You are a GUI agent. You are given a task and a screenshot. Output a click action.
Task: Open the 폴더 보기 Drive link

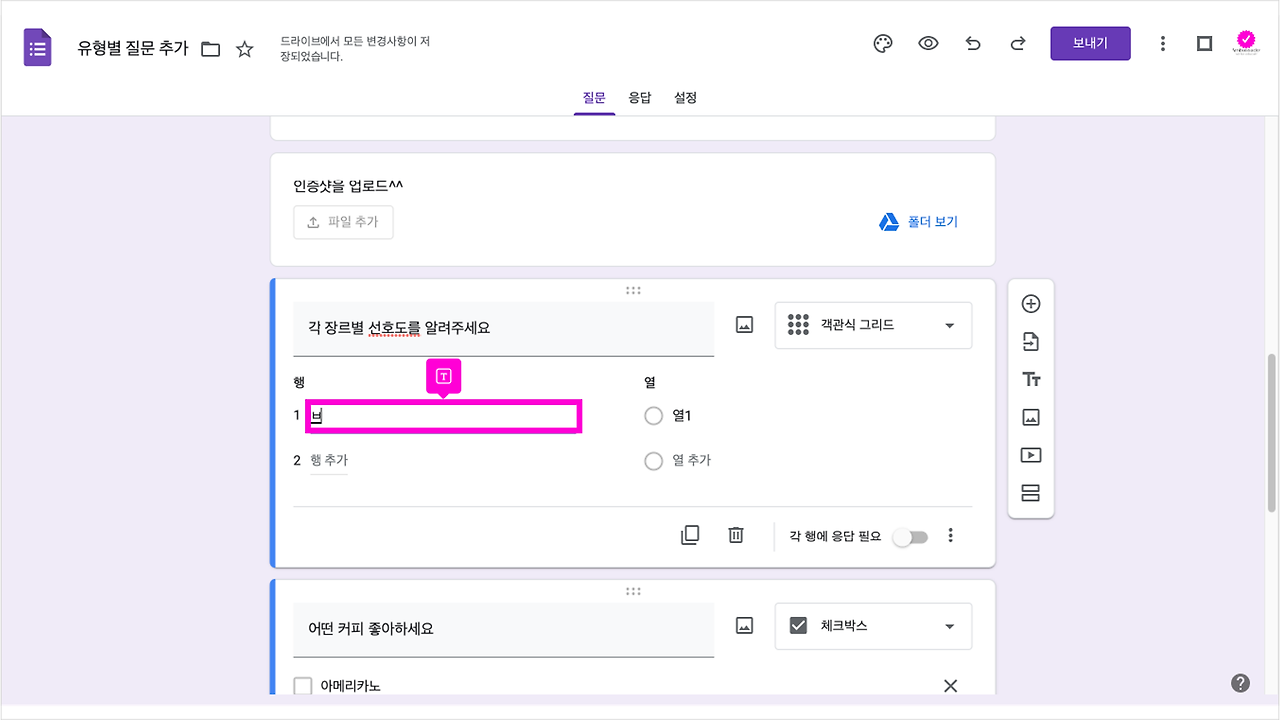918,221
